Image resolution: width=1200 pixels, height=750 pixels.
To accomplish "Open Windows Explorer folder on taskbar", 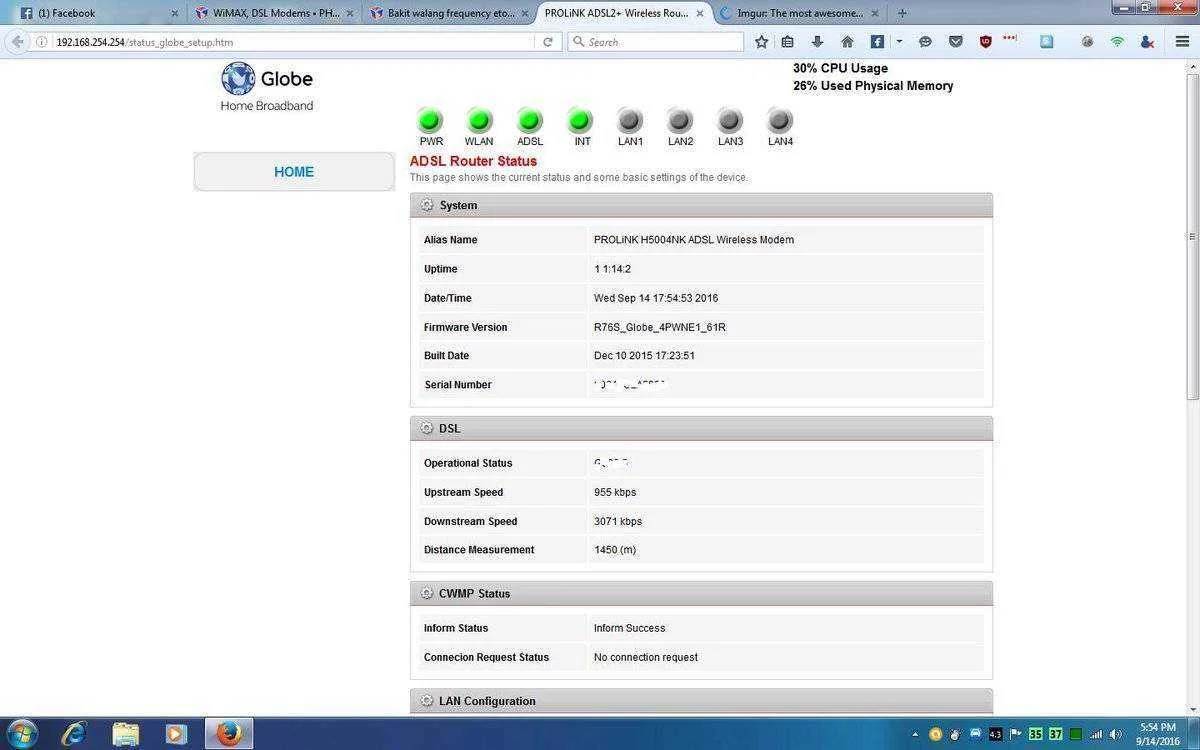I will pyautogui.click(x=125, y=734).
